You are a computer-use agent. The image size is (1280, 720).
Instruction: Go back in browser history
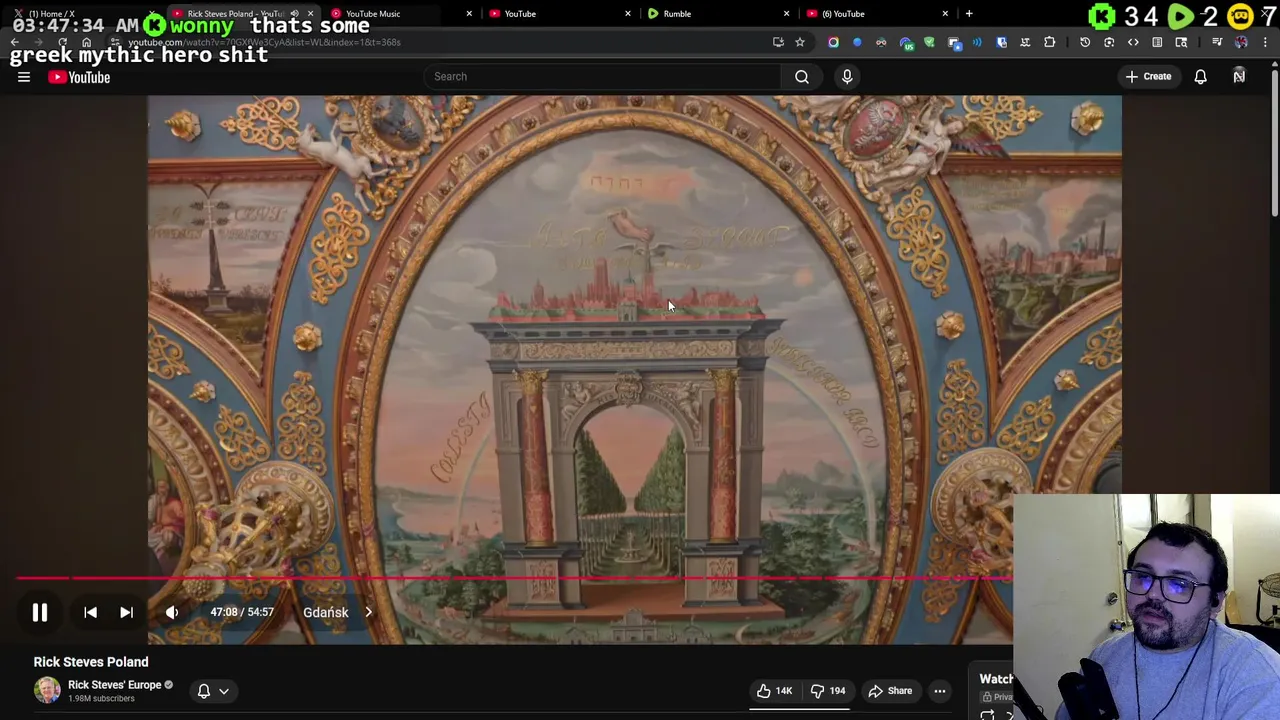[15, 42]
